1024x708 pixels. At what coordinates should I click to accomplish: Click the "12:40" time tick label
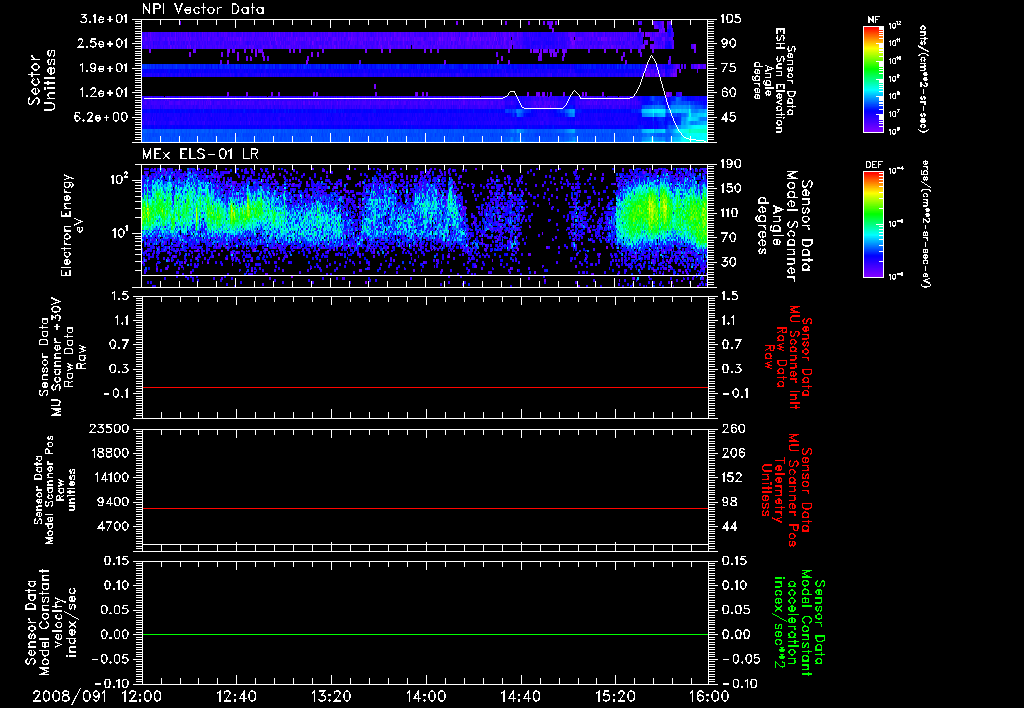tap(237, 697)
